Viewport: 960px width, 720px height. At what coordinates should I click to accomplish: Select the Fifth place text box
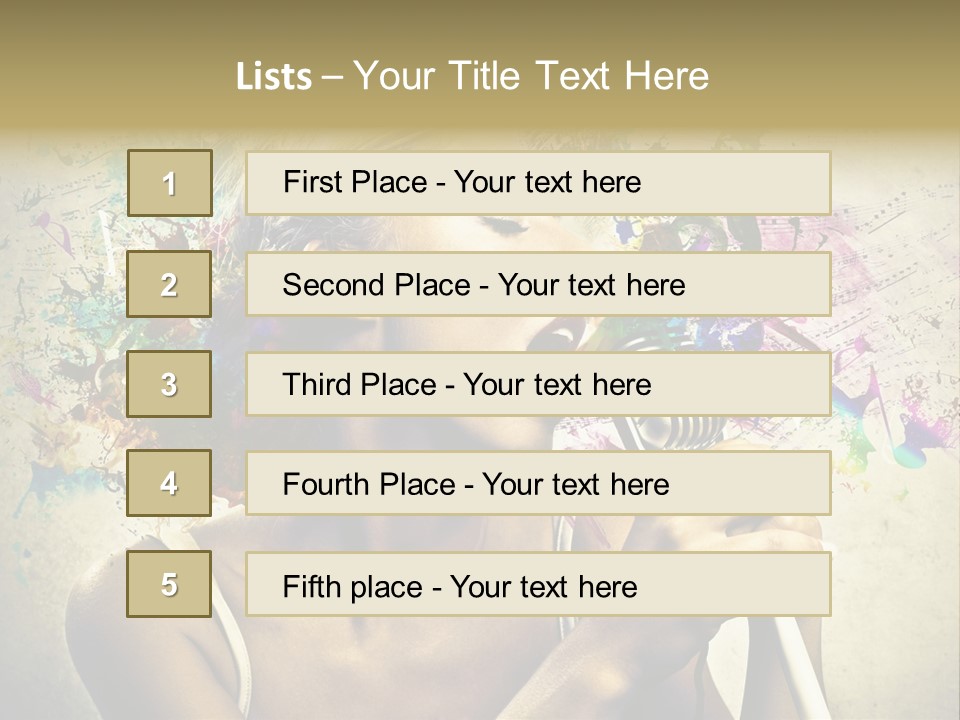pos(538,584)
